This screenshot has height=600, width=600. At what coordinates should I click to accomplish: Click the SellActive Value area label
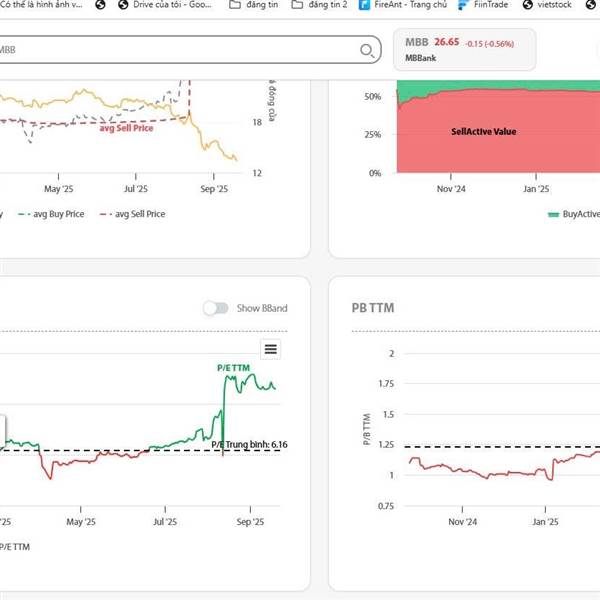pos(484,132)
